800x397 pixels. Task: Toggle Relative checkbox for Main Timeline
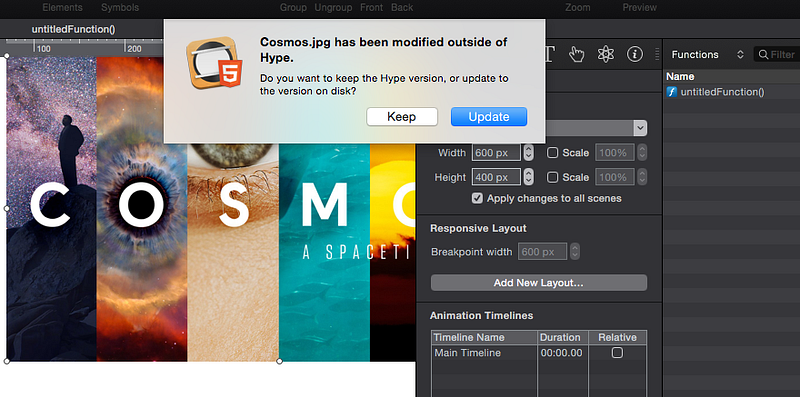pos(617,353)
